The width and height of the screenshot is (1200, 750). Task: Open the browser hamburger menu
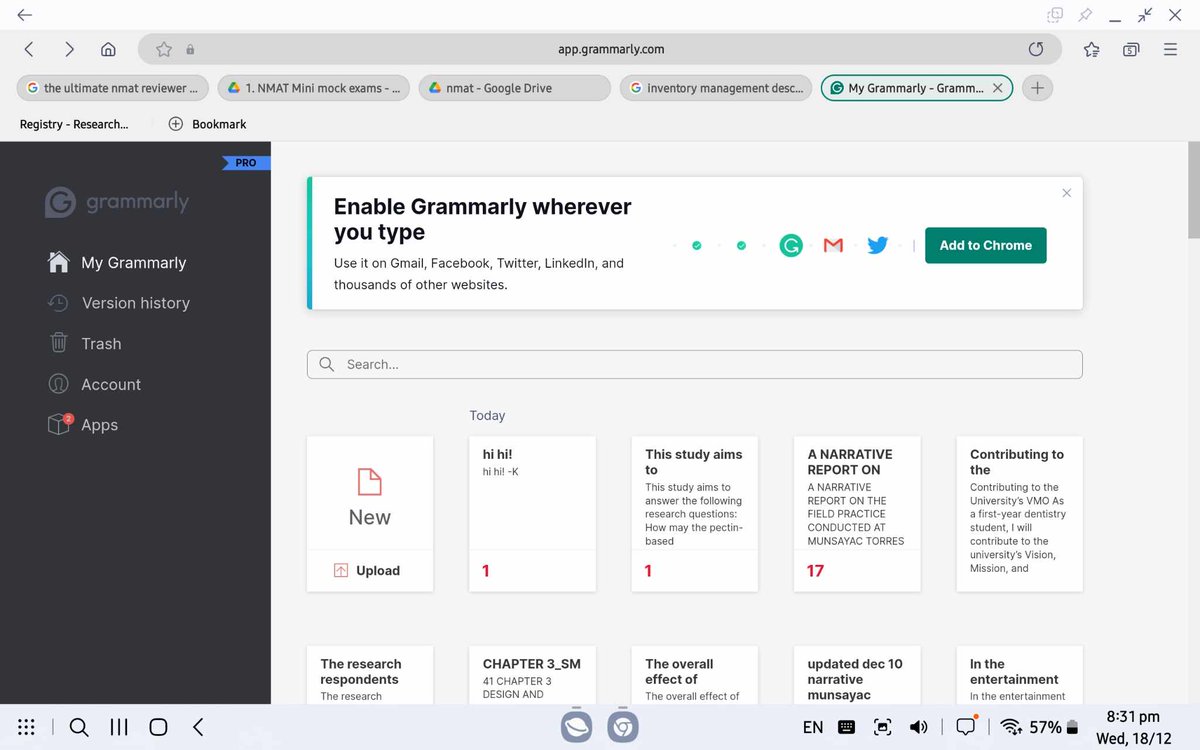tap(1170, 49)
